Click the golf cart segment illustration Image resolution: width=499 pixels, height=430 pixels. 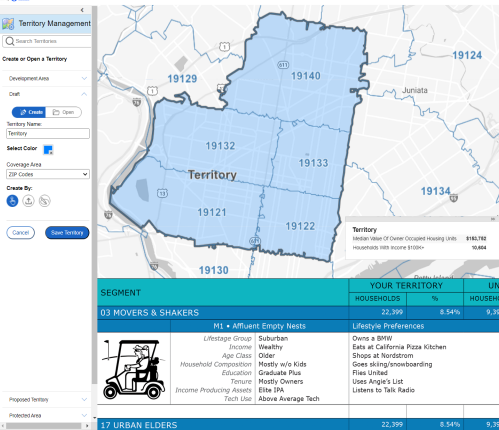click(134, 369)
